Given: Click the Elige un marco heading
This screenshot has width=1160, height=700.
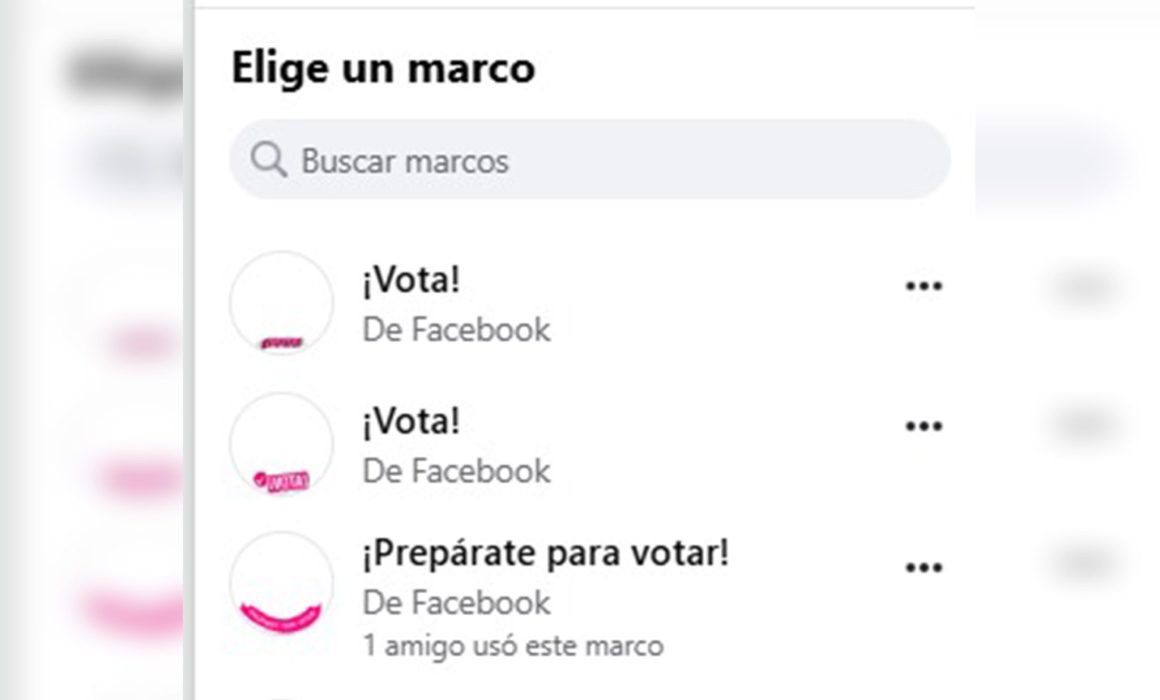Looking at the screenshot, I should click(x=383, y=68).
